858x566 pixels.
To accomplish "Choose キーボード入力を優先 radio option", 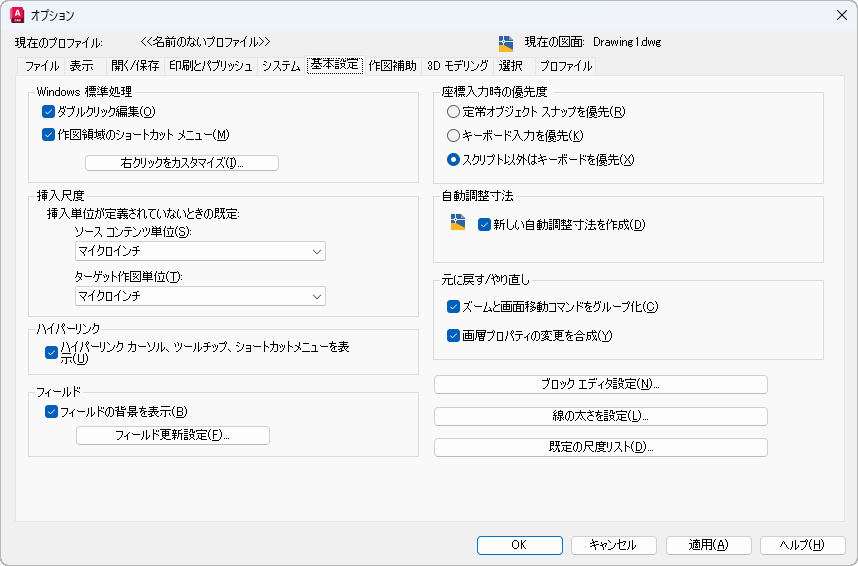I will point(453,135).
